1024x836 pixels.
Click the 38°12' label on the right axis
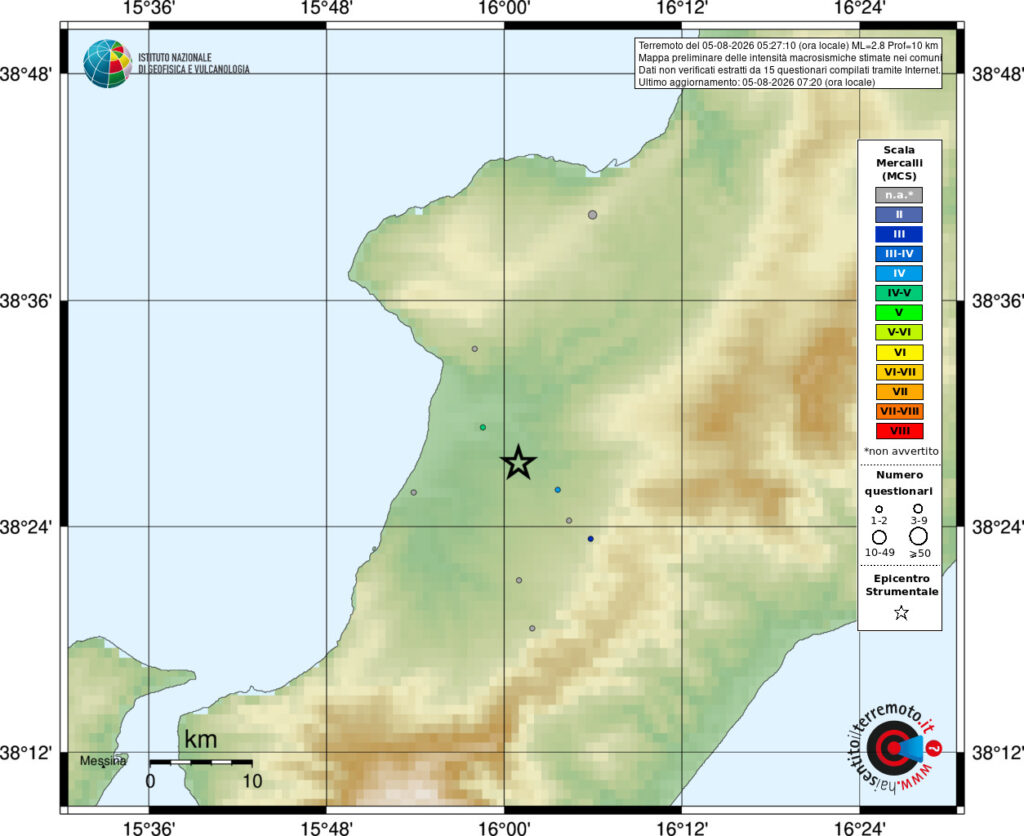998,753
